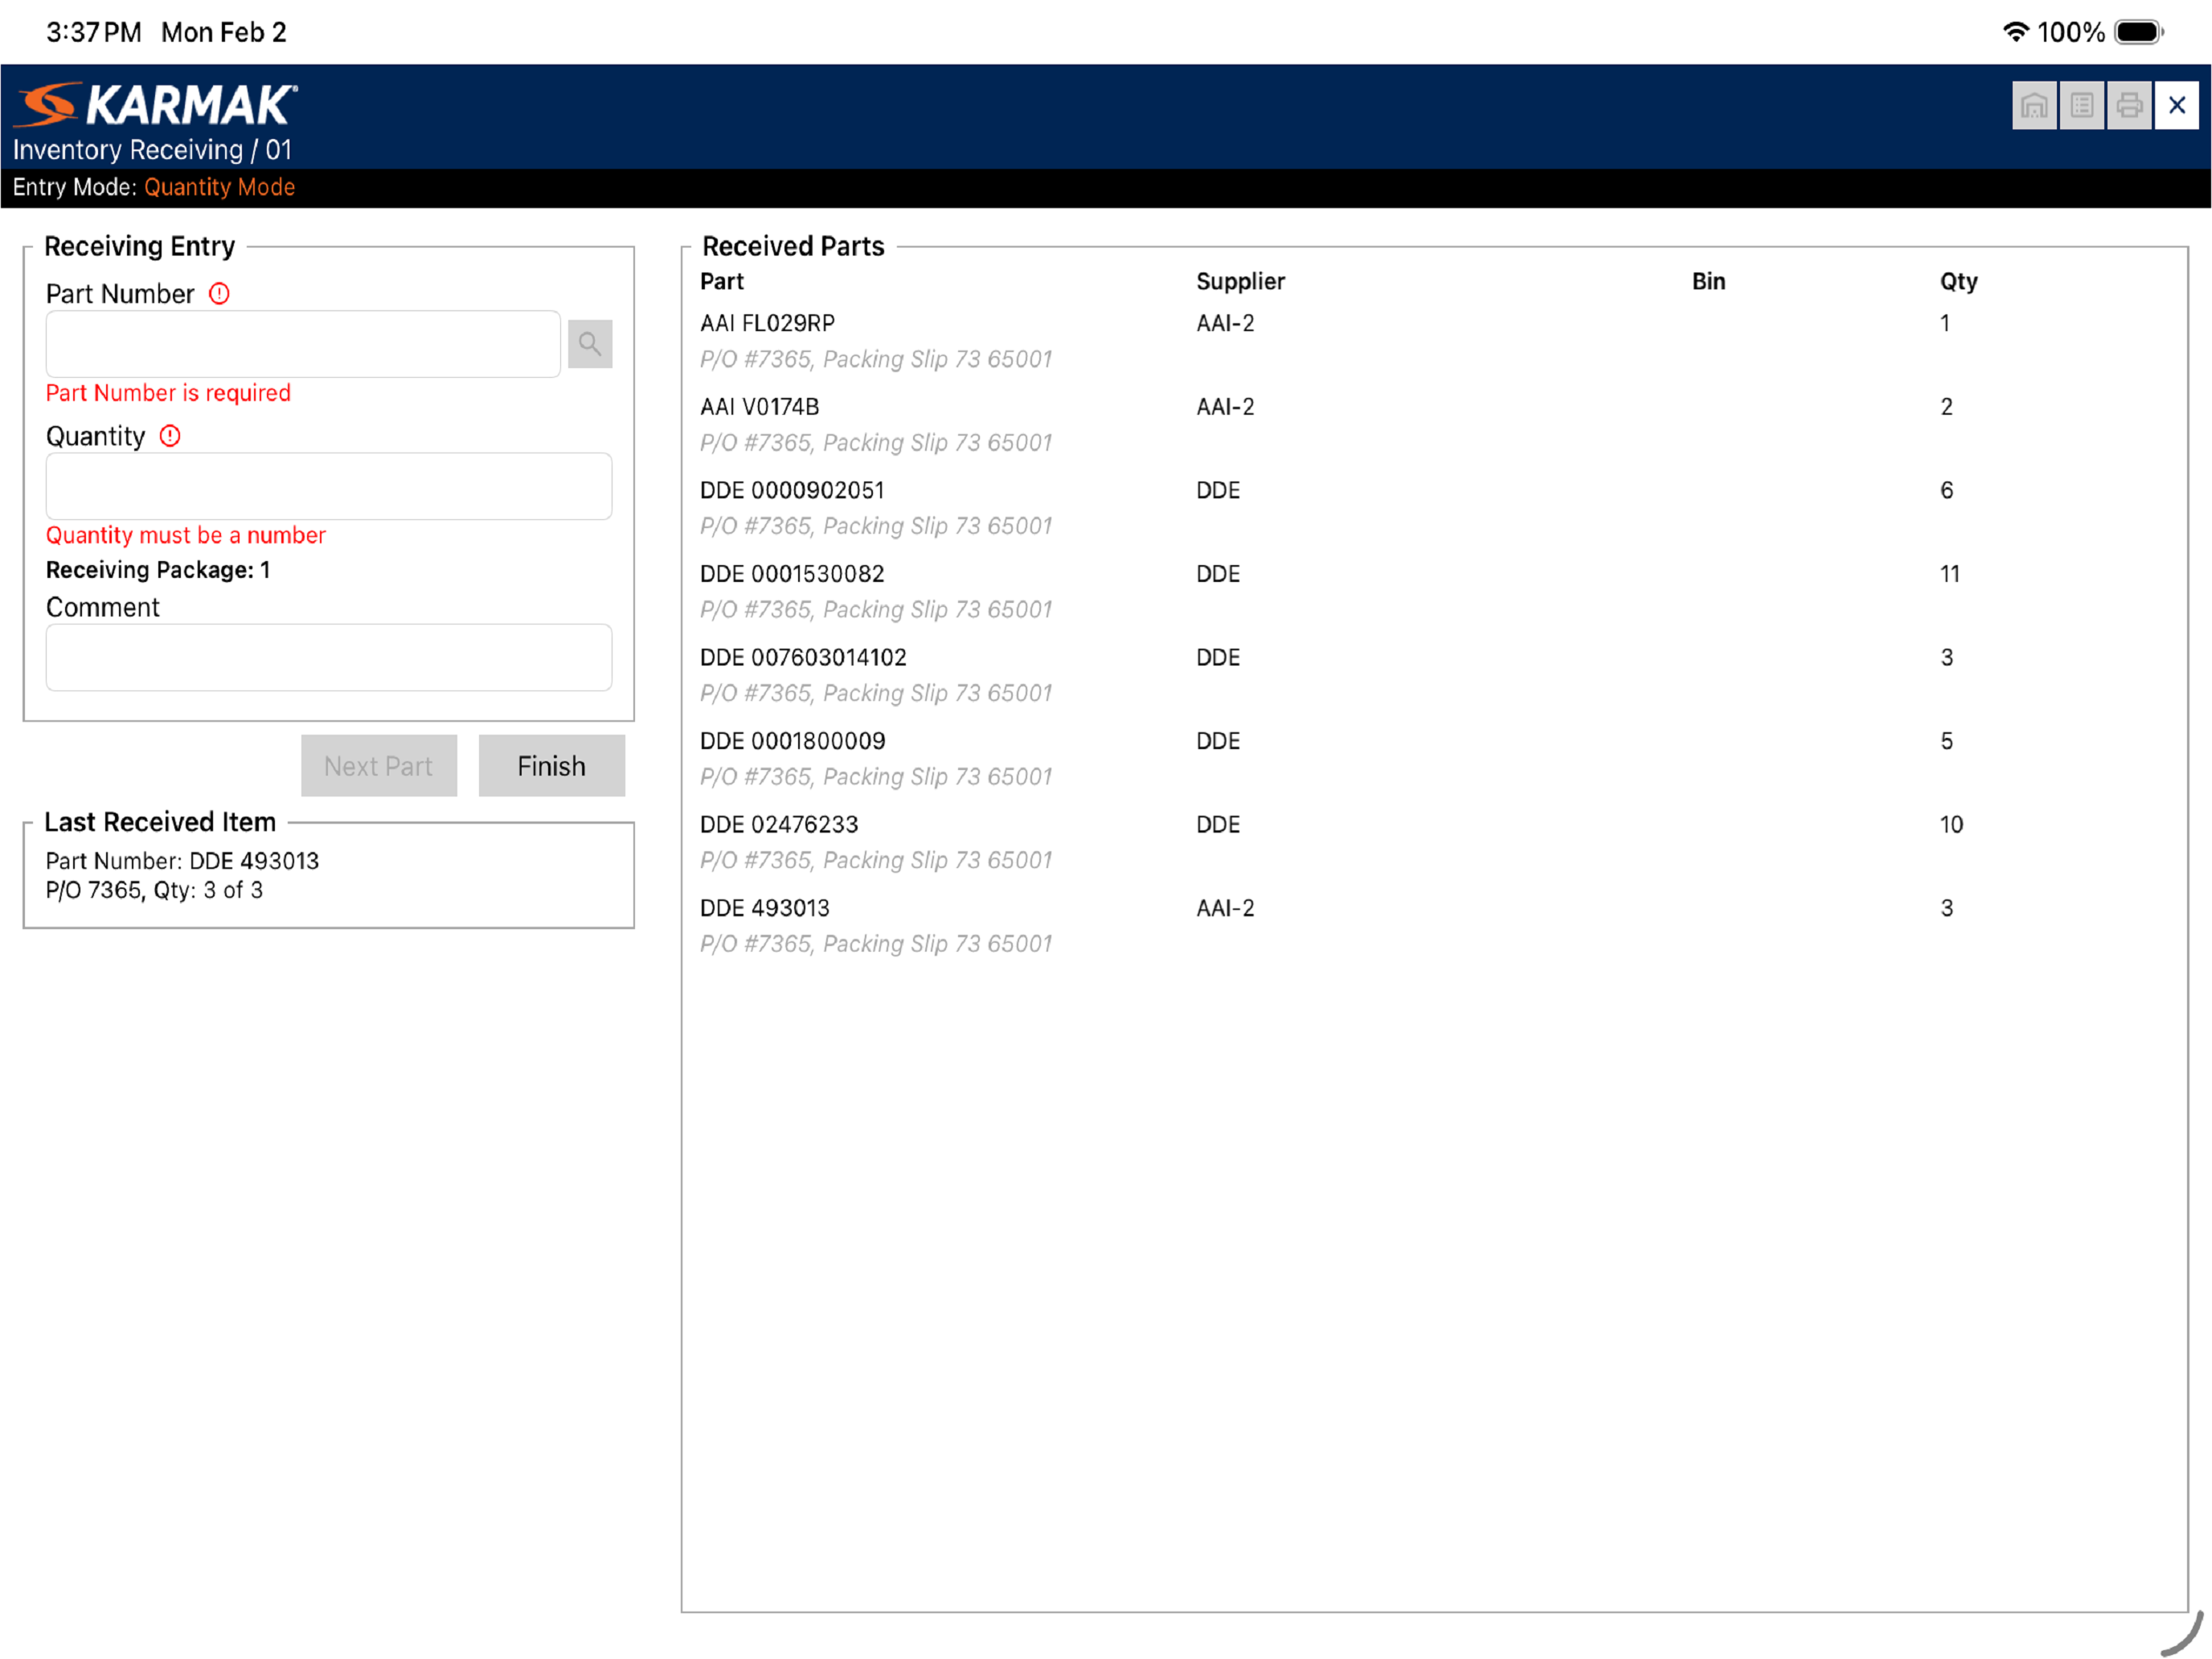Click quantity 10 for DDE 02476233

(1951, 825)
